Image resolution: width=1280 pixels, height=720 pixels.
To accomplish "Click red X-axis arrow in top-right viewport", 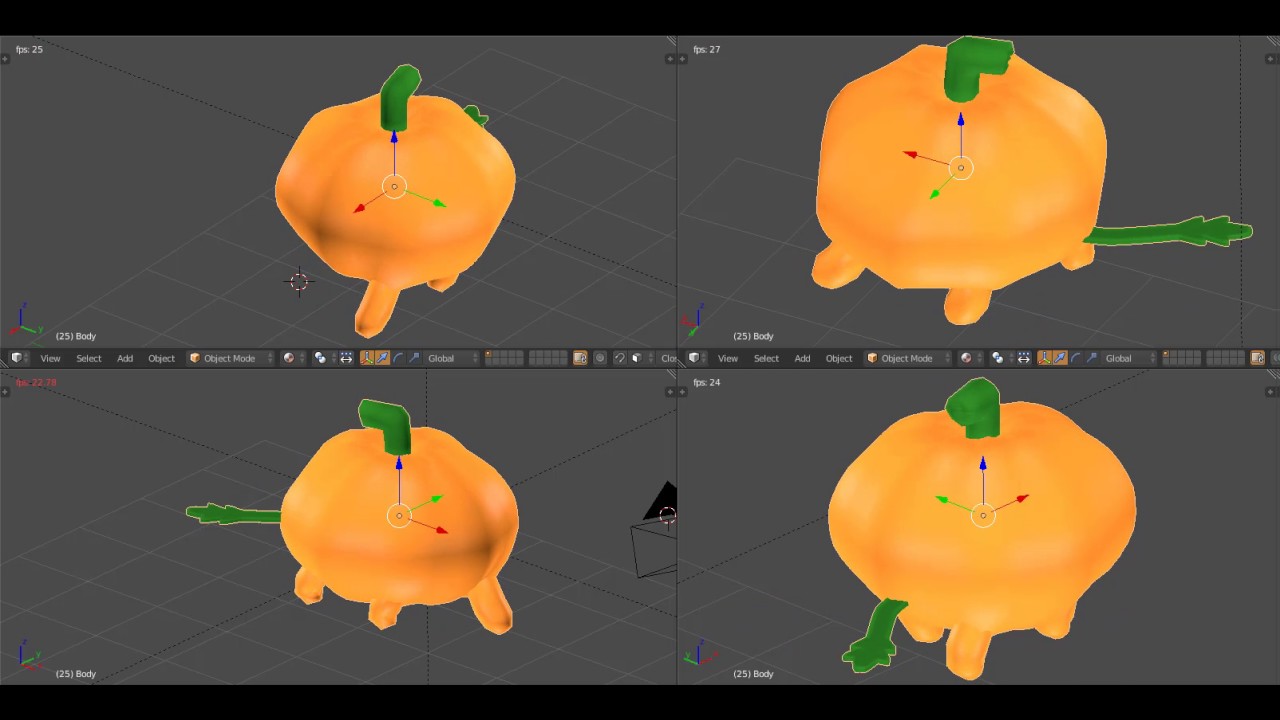I will 910,154.
